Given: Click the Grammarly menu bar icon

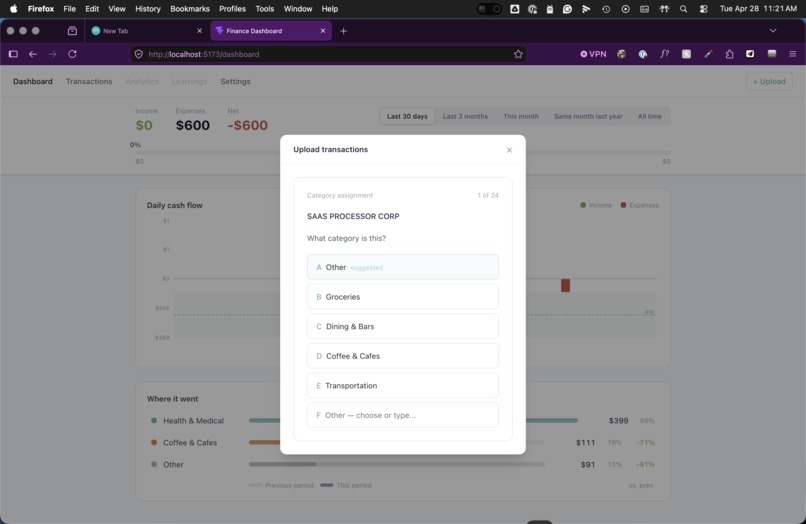Looking at the screenshot, I should 567,9.
